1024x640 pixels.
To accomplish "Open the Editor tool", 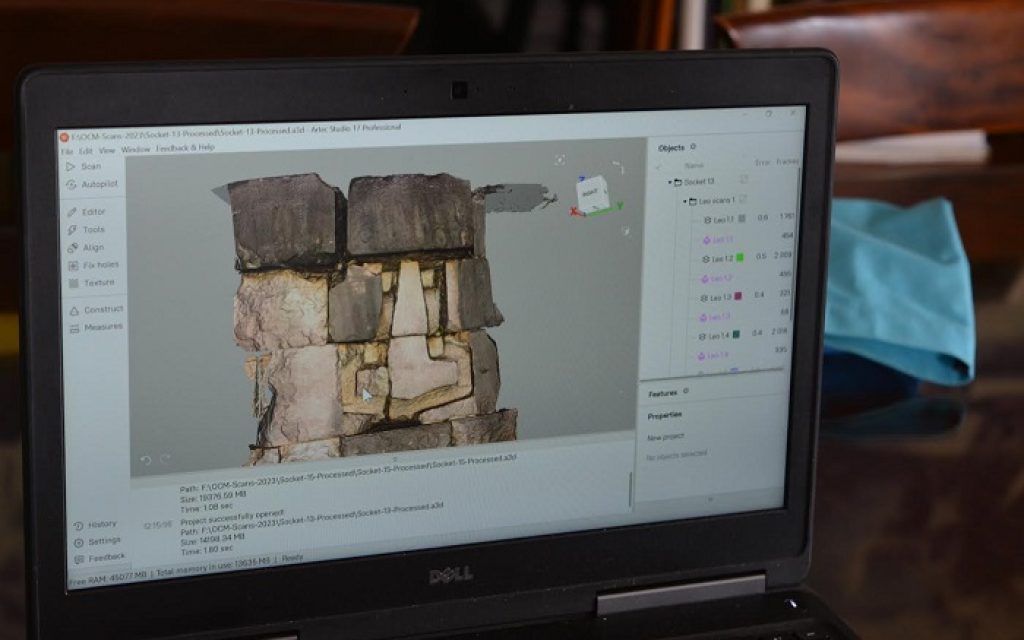I will pos(92,212).
